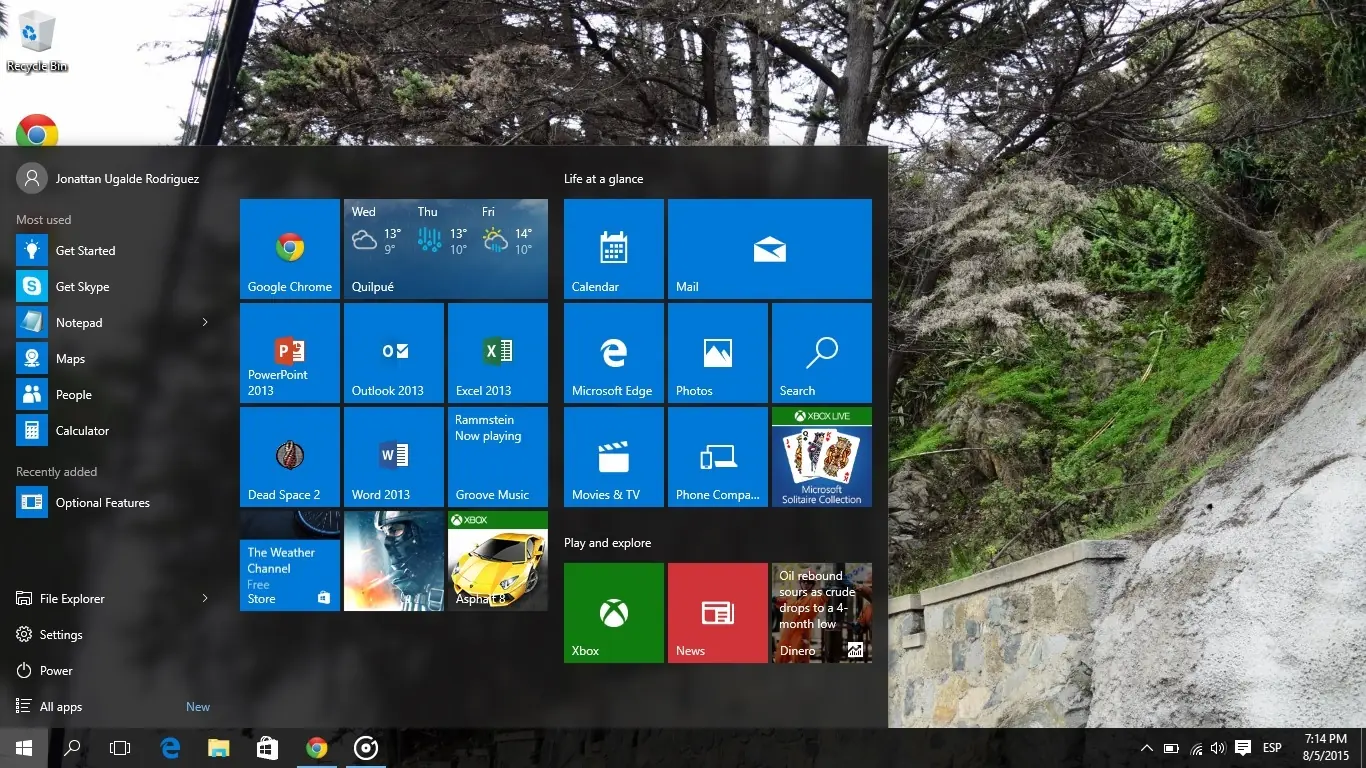Open the Photos tile
The height and width of the screenshot is (768, 1366).
(x=717, y=352)
